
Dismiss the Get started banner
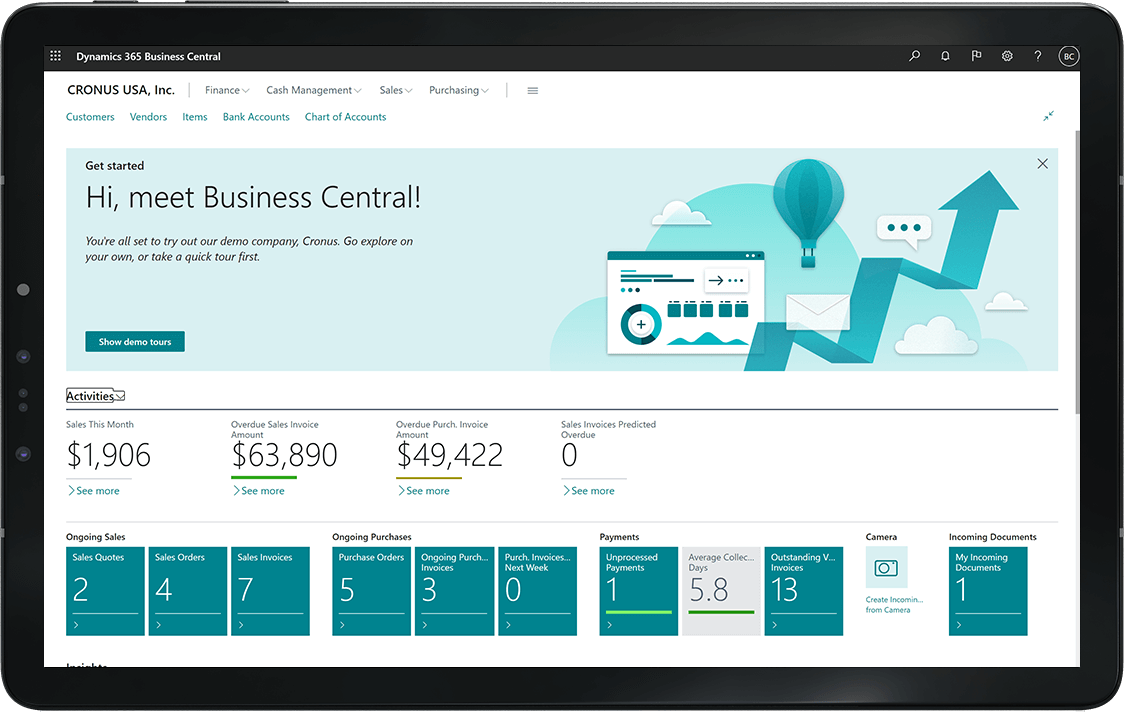(x=1043, y=164)
